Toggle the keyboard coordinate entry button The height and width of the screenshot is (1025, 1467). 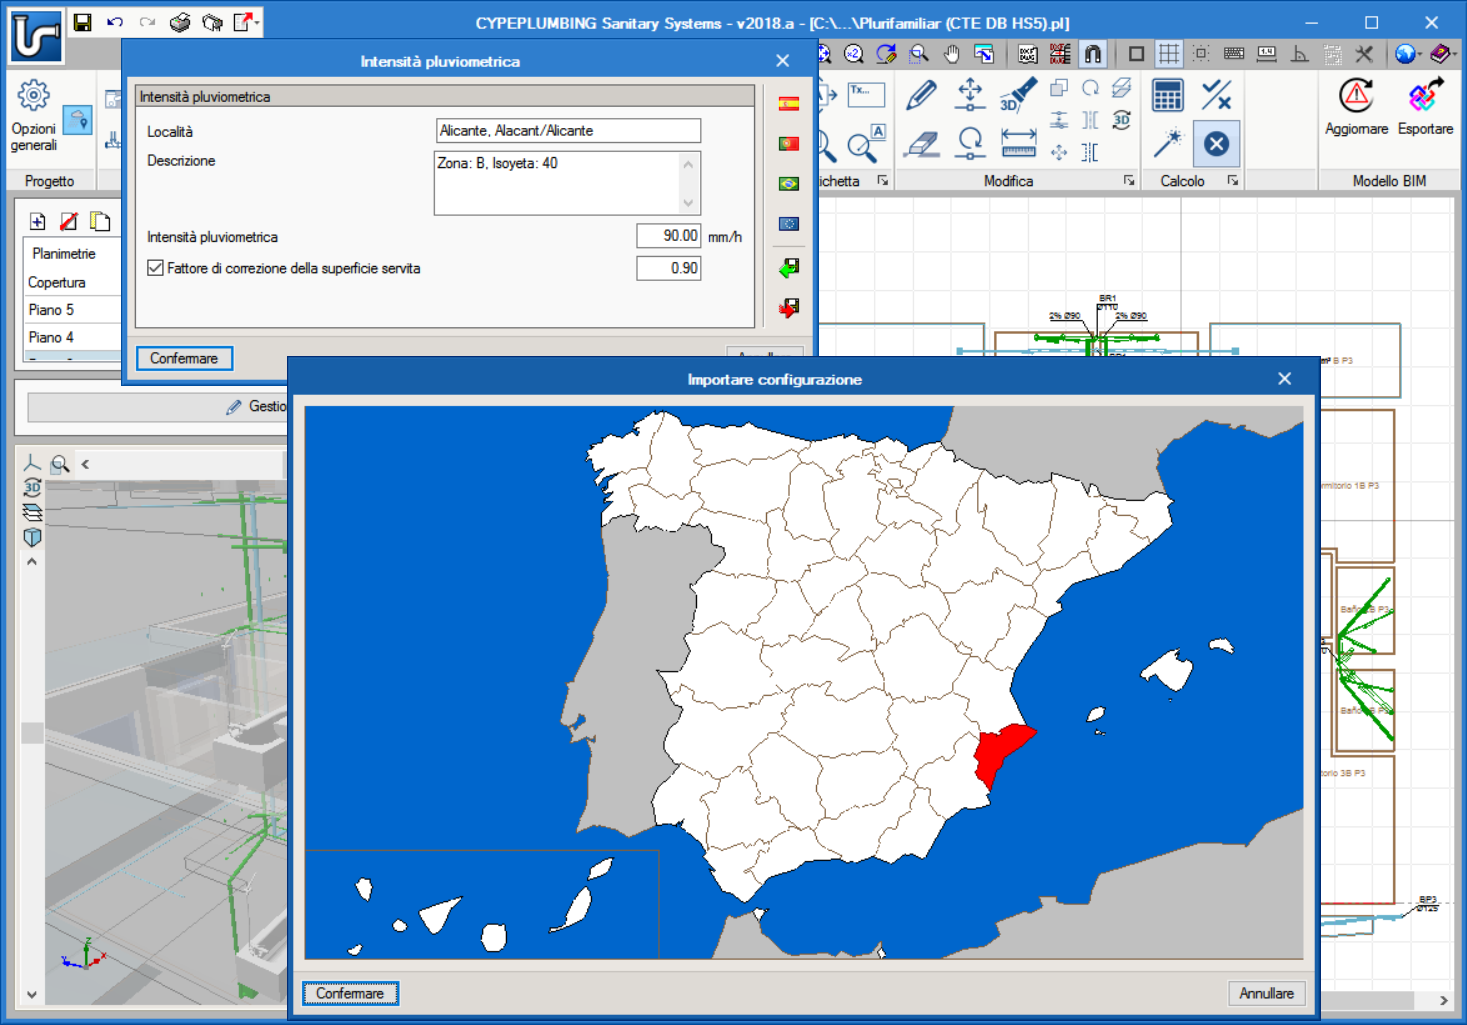point(1234,54)
